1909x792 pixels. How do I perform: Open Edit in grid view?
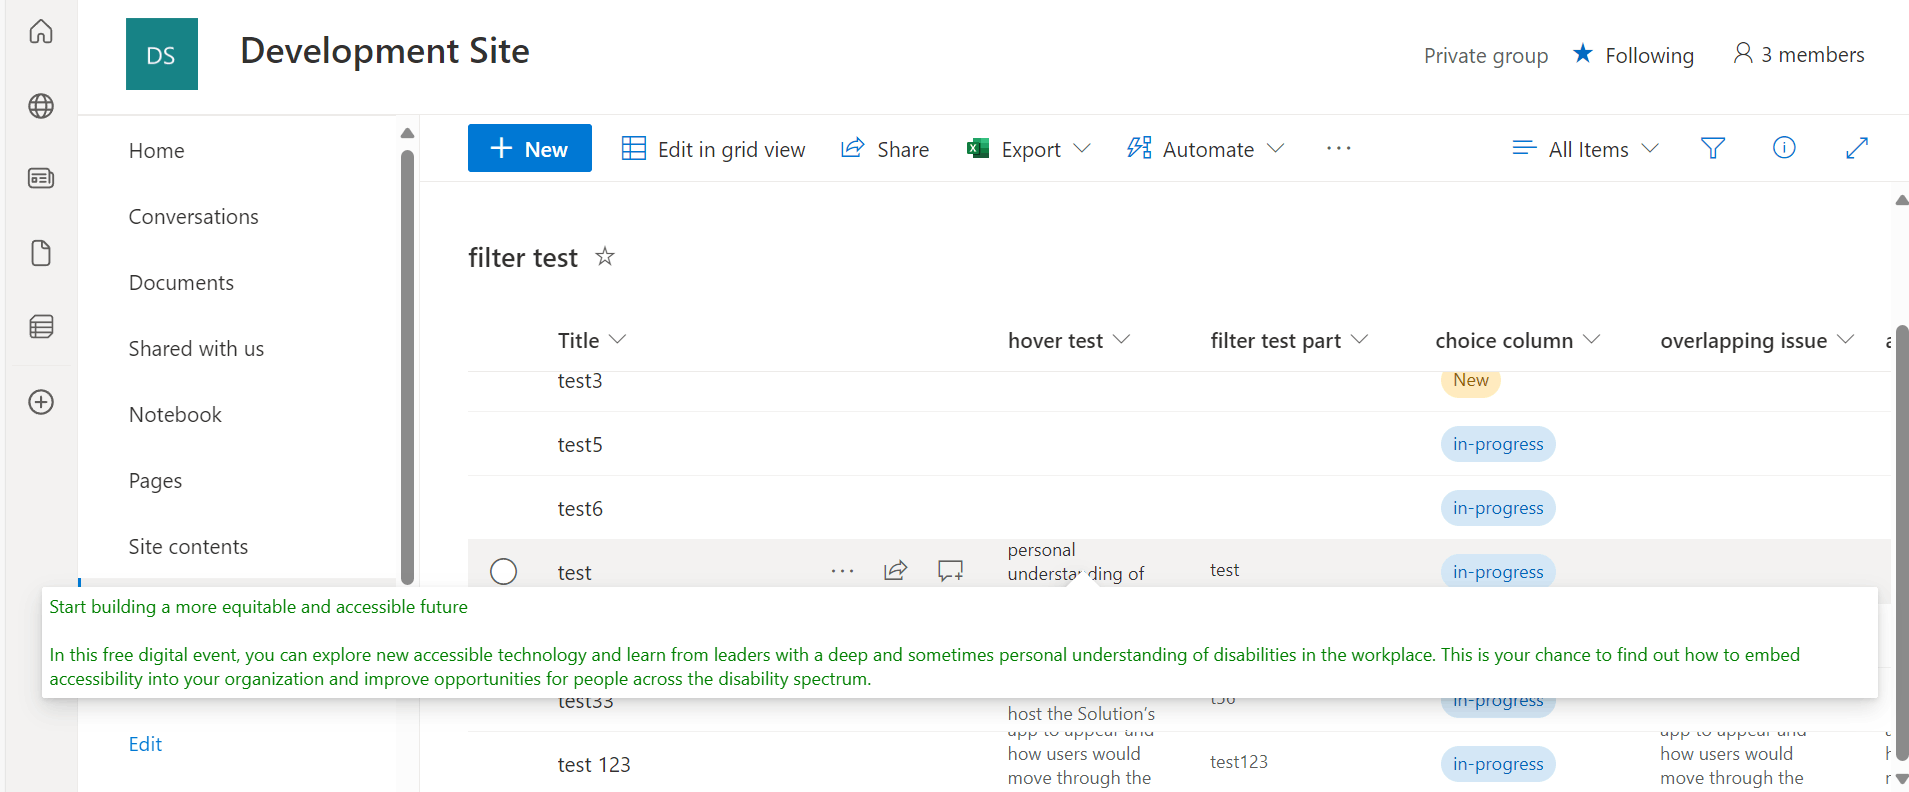[x=713, y=149]
